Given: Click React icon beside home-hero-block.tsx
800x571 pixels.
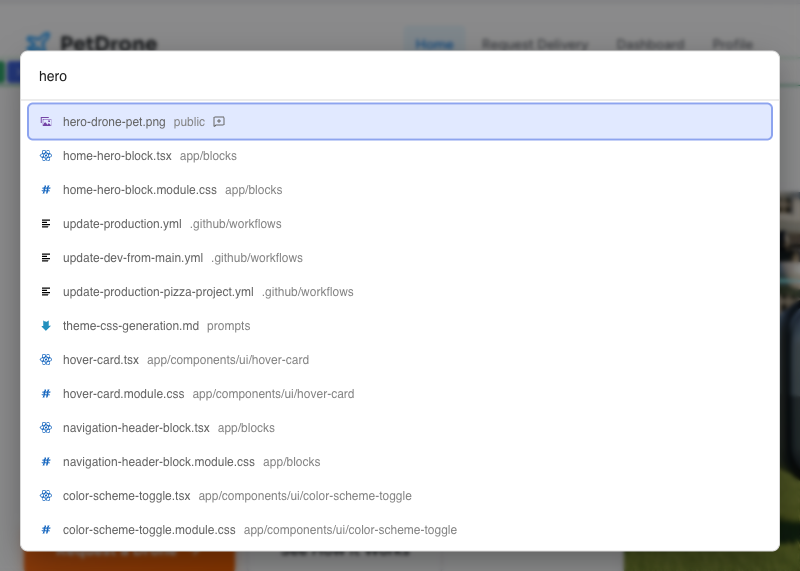Looking at the screenshot, I should pyautogui.click(x=46, y=156).
